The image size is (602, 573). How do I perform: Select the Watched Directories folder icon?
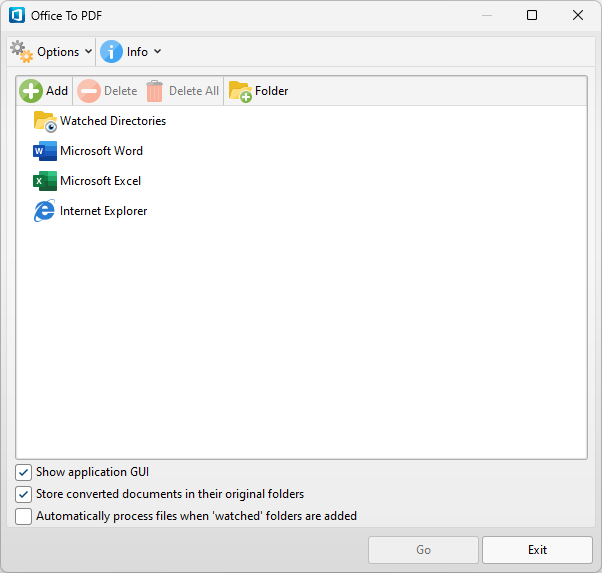(x=45, y=121)
